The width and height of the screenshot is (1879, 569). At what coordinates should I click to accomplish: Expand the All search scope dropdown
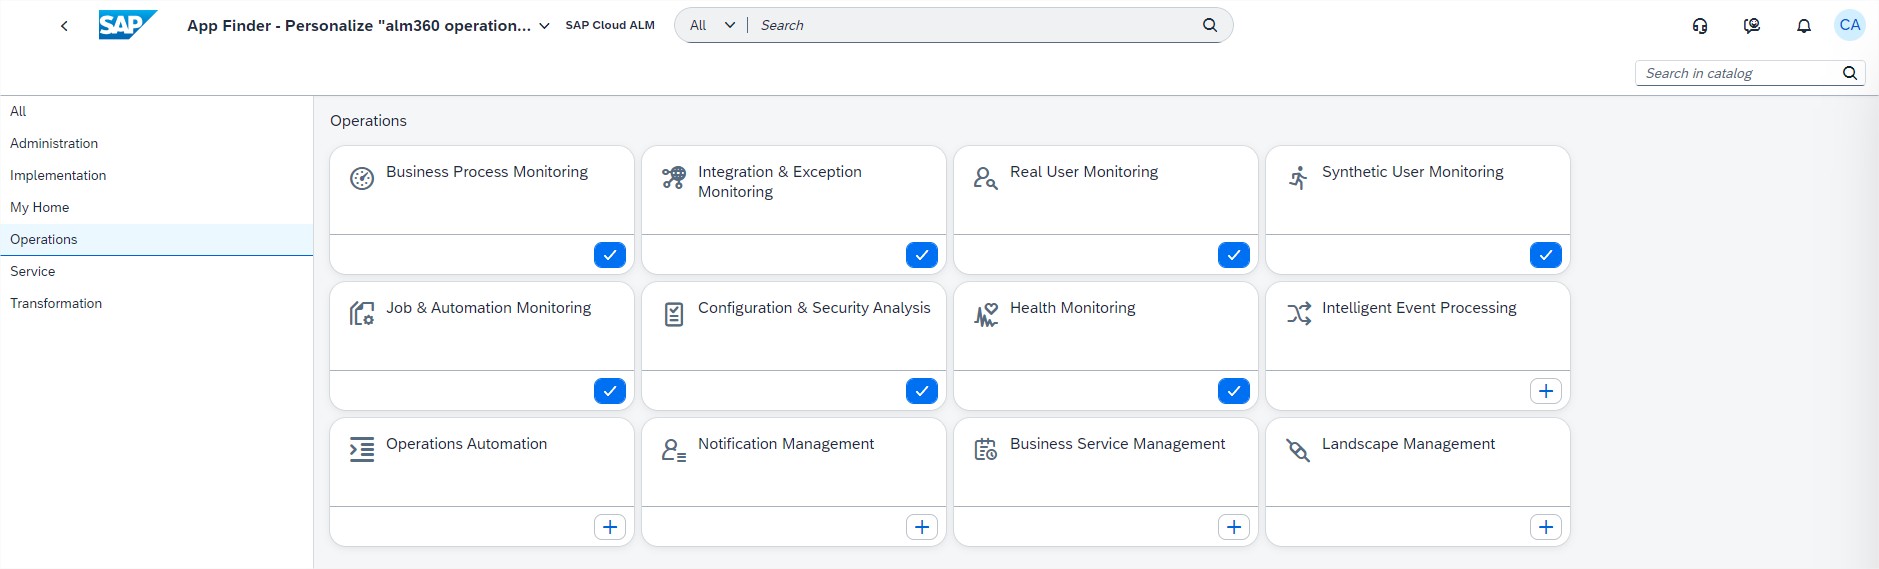click(712, 25)
